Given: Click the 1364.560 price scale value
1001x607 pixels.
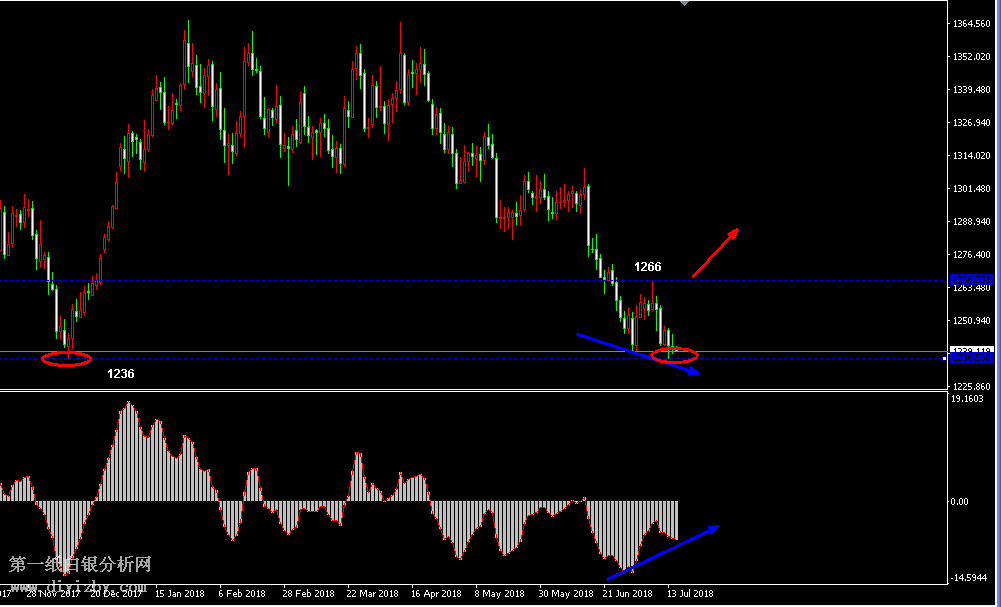Looking at the screenshot, I should pyautogui.click(x=972, y=23).
